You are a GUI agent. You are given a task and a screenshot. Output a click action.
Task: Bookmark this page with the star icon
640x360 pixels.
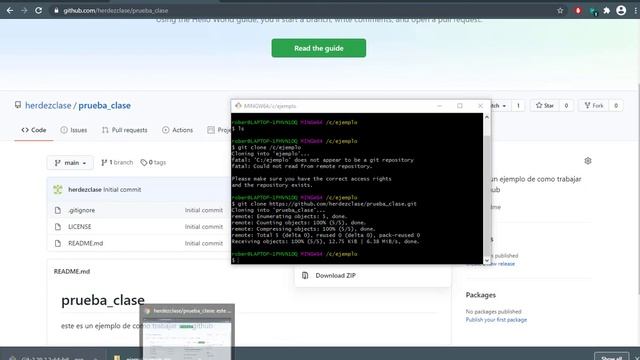tap(560, 11)
